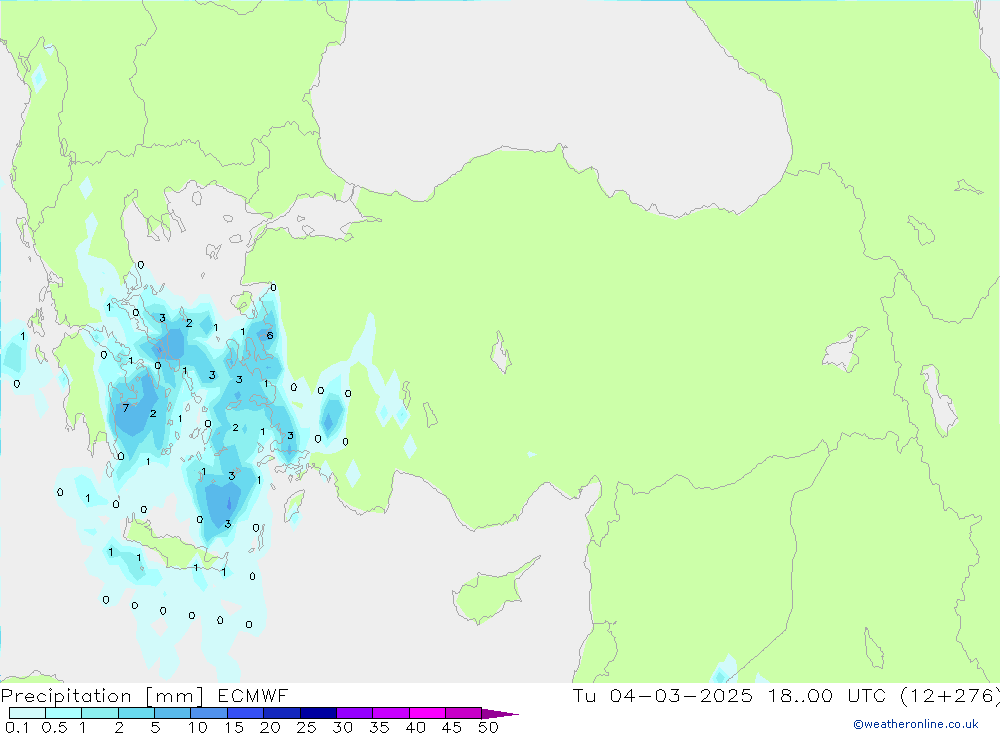Click the '[mm]' unit label
Image resolution: width=1000 pixels, height=733 pixels.
tap(174, 696)
